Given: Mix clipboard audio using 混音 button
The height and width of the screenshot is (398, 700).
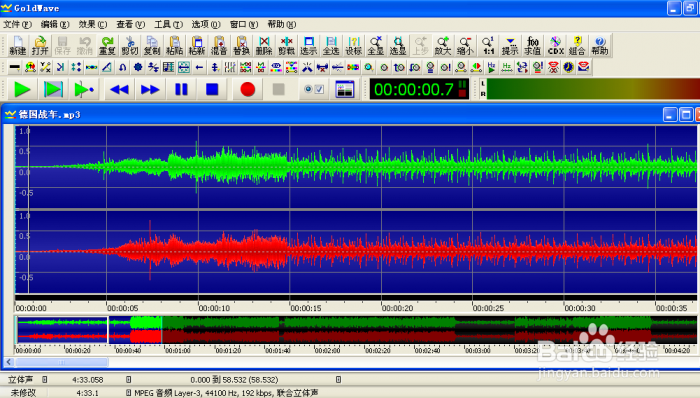Looking at the screenshot, I should pos(219,46).
